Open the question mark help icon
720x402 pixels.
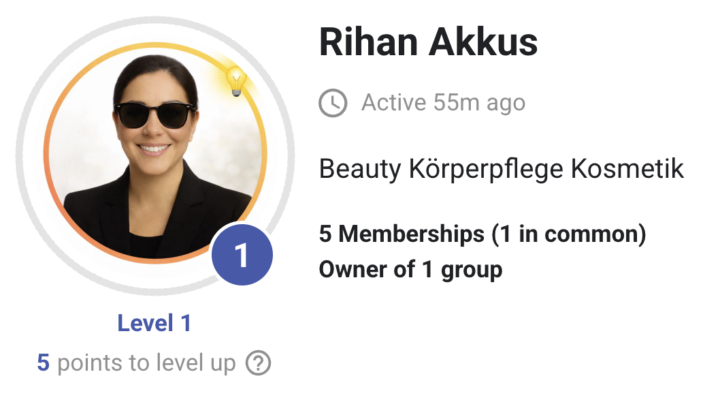[x=258, y=363]
